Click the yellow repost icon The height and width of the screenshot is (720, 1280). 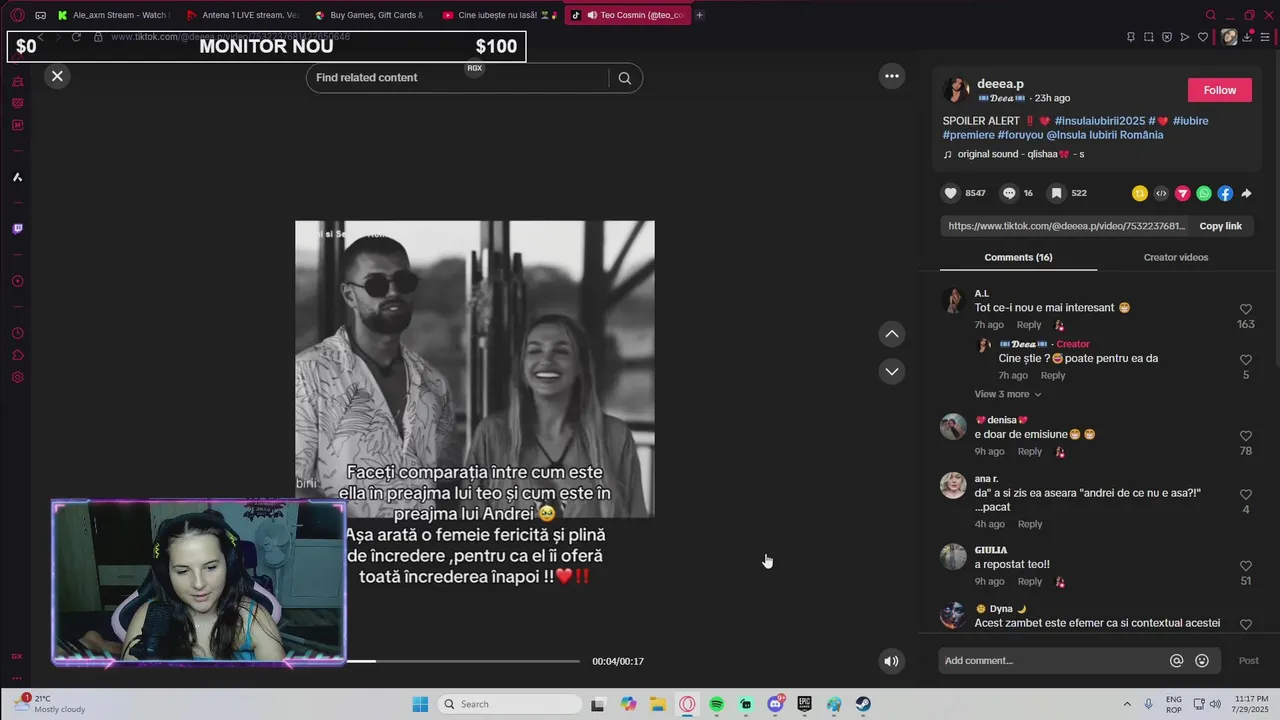point(1139,194)
